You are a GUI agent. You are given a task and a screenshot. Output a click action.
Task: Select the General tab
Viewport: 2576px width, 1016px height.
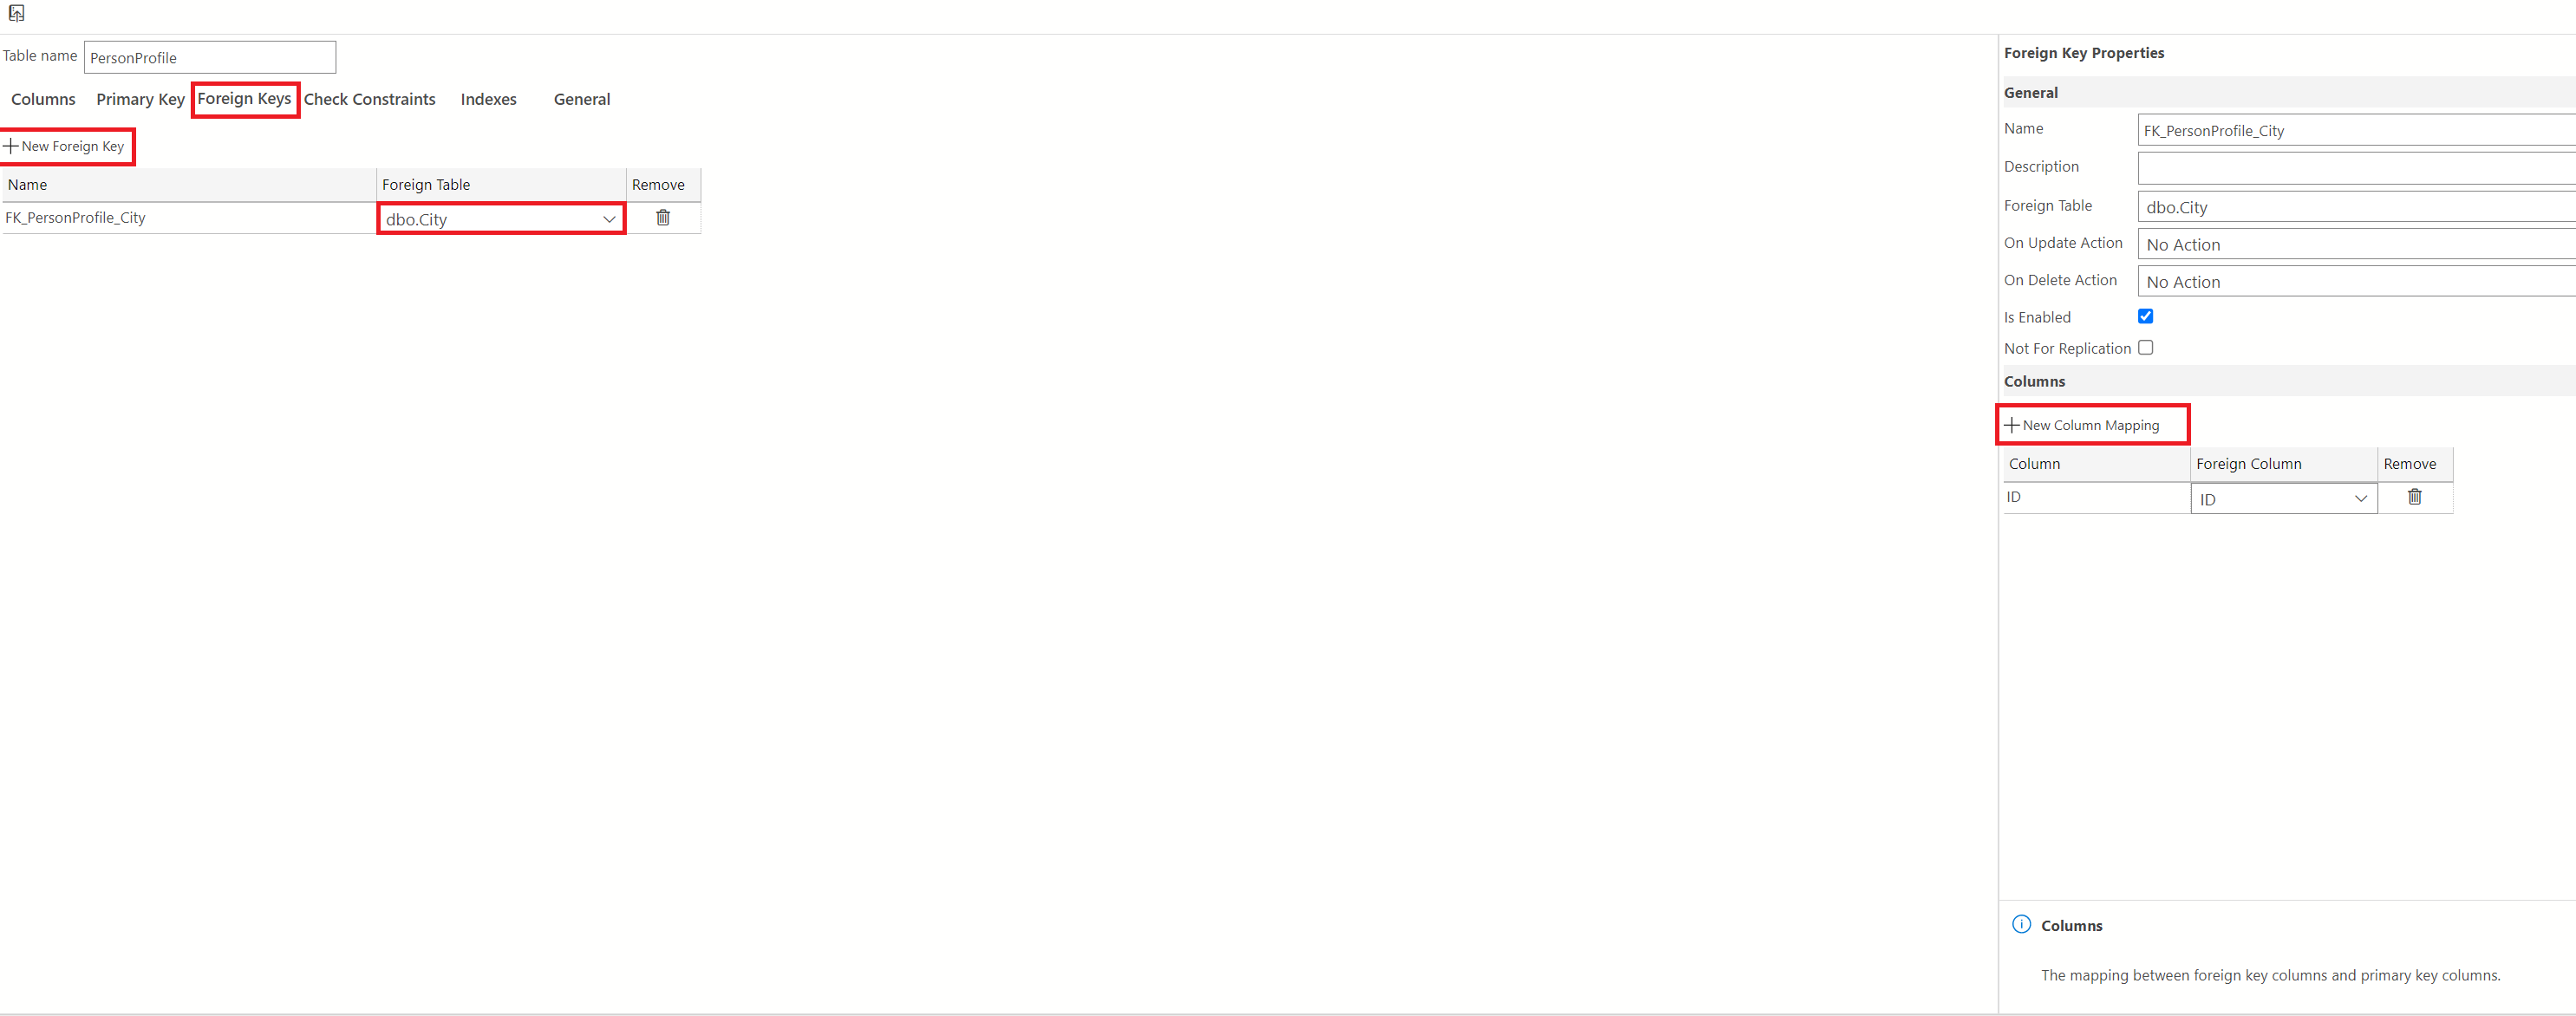click(582, 99)
